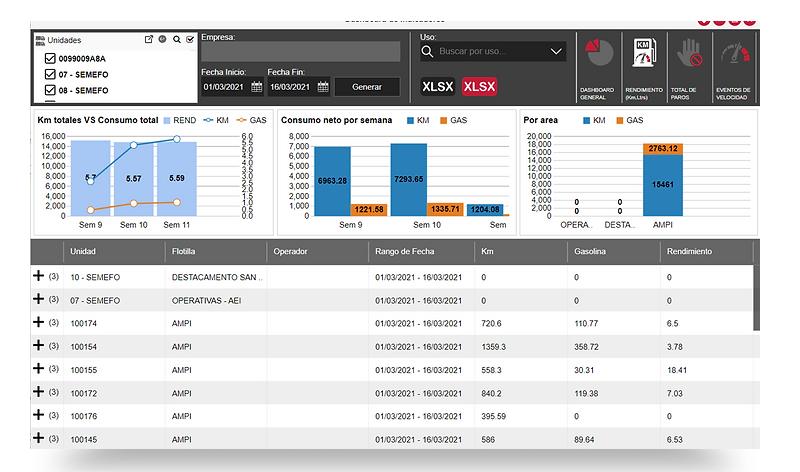Click the Sem 11 REND bar 5.59
800x472 pixels.
177,179
